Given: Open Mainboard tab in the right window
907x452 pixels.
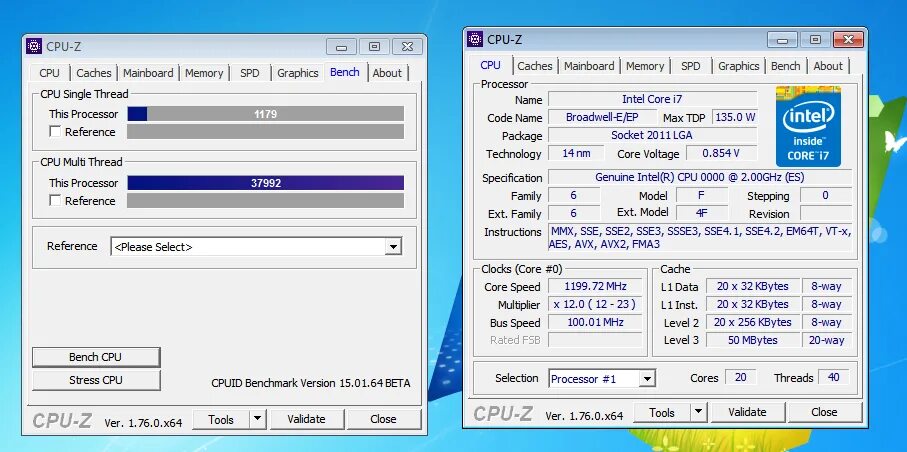Looking at the screenshot, I should (589, 66).
